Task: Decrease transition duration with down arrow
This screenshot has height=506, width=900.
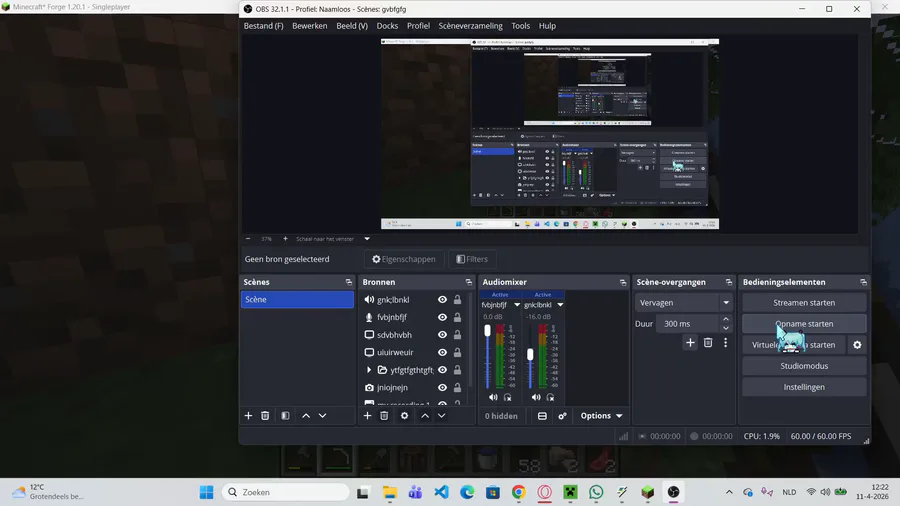Action: coord(726,328)
